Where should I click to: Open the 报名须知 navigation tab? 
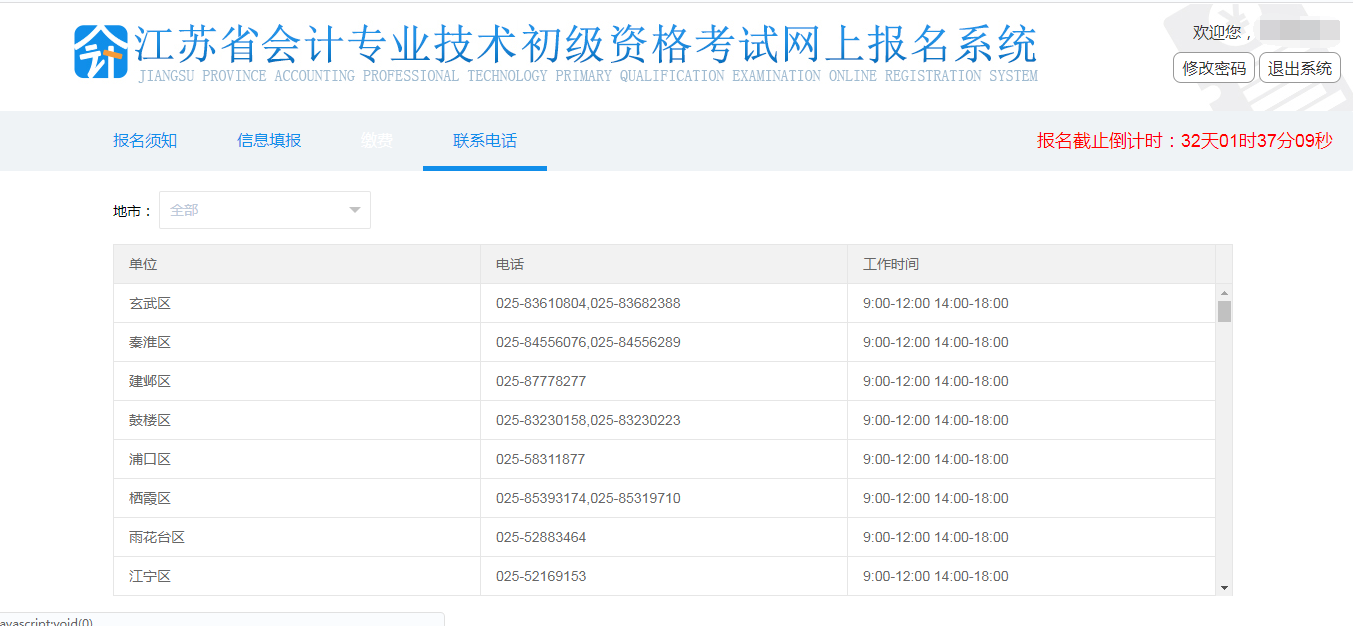pos(145,141)
